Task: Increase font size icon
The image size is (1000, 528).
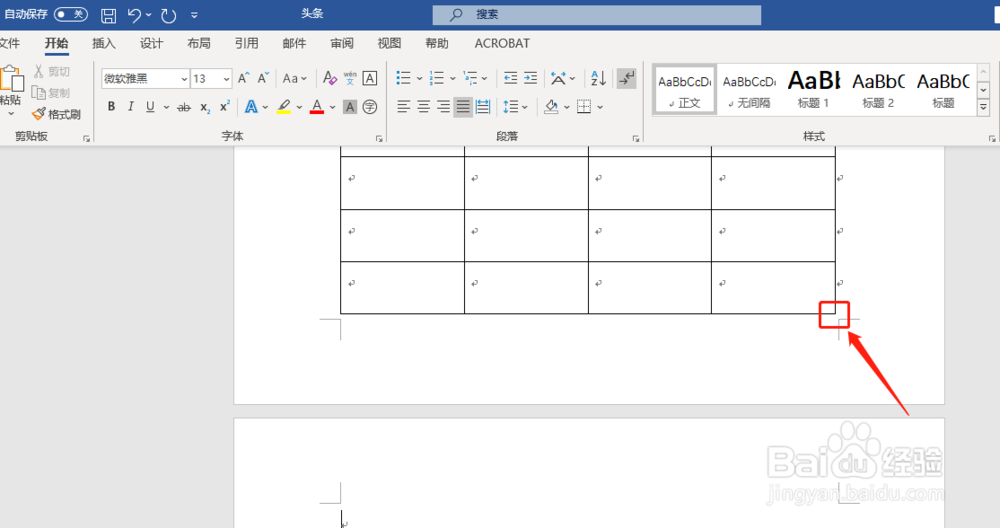Action: 244,78
